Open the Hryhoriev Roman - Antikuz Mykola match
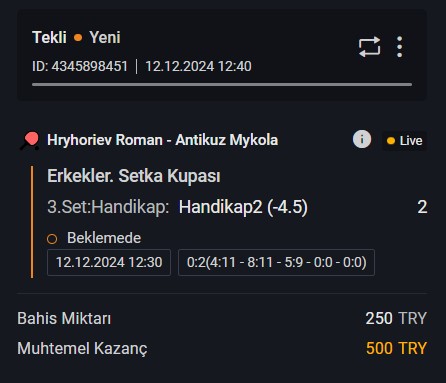The image size is (446, 383). (x=162, y=140)
